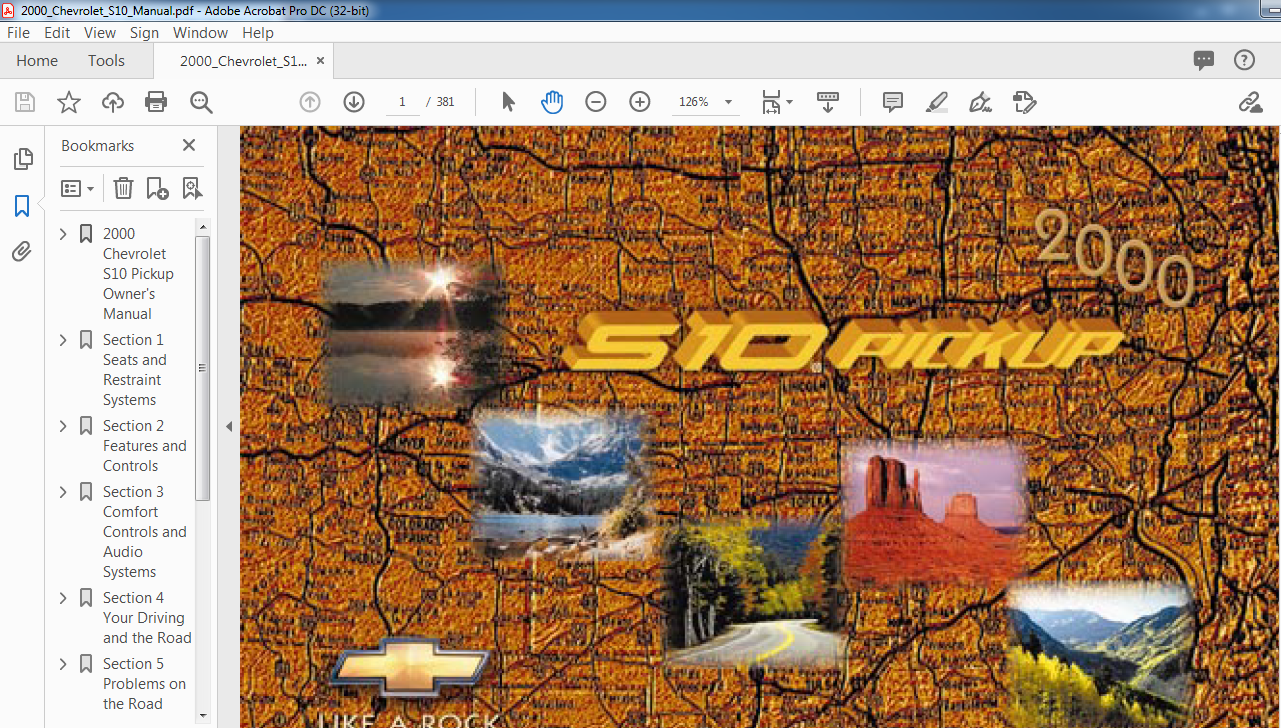Open the Find text magnifier tool

(x=201, y=102)
